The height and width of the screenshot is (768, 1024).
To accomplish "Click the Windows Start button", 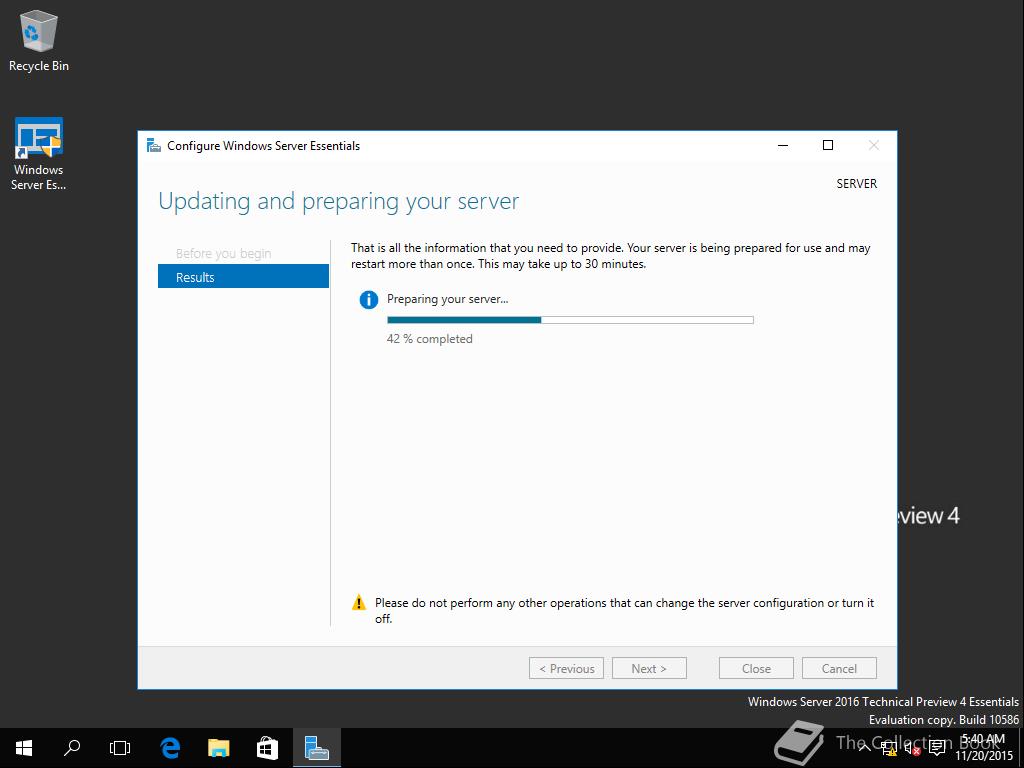I will (x=24, y=748).
